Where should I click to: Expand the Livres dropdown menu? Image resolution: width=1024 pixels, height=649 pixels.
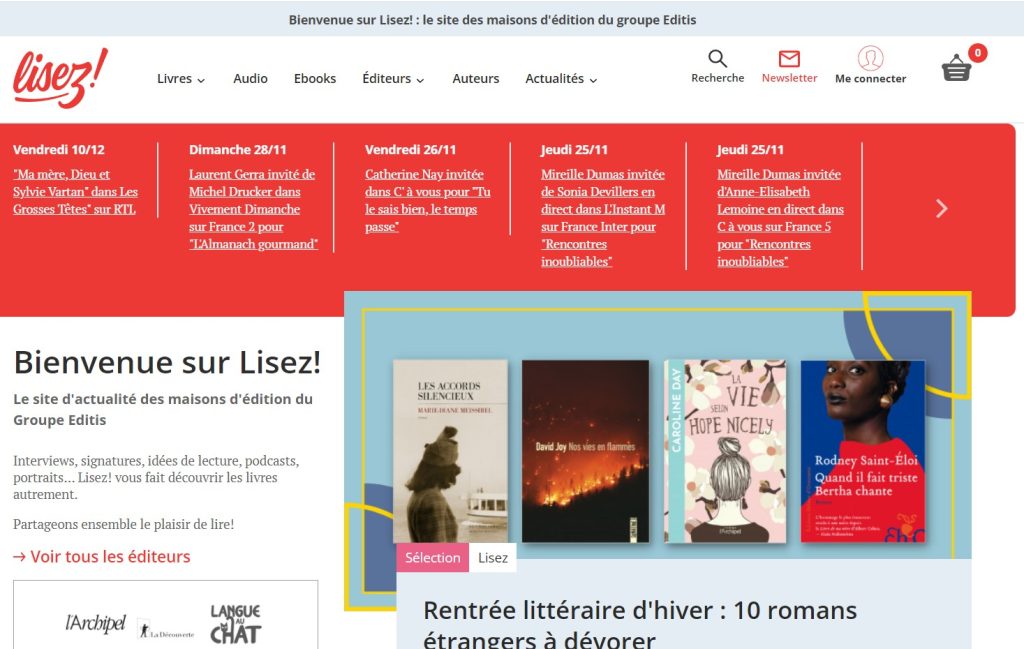(181, 79)
